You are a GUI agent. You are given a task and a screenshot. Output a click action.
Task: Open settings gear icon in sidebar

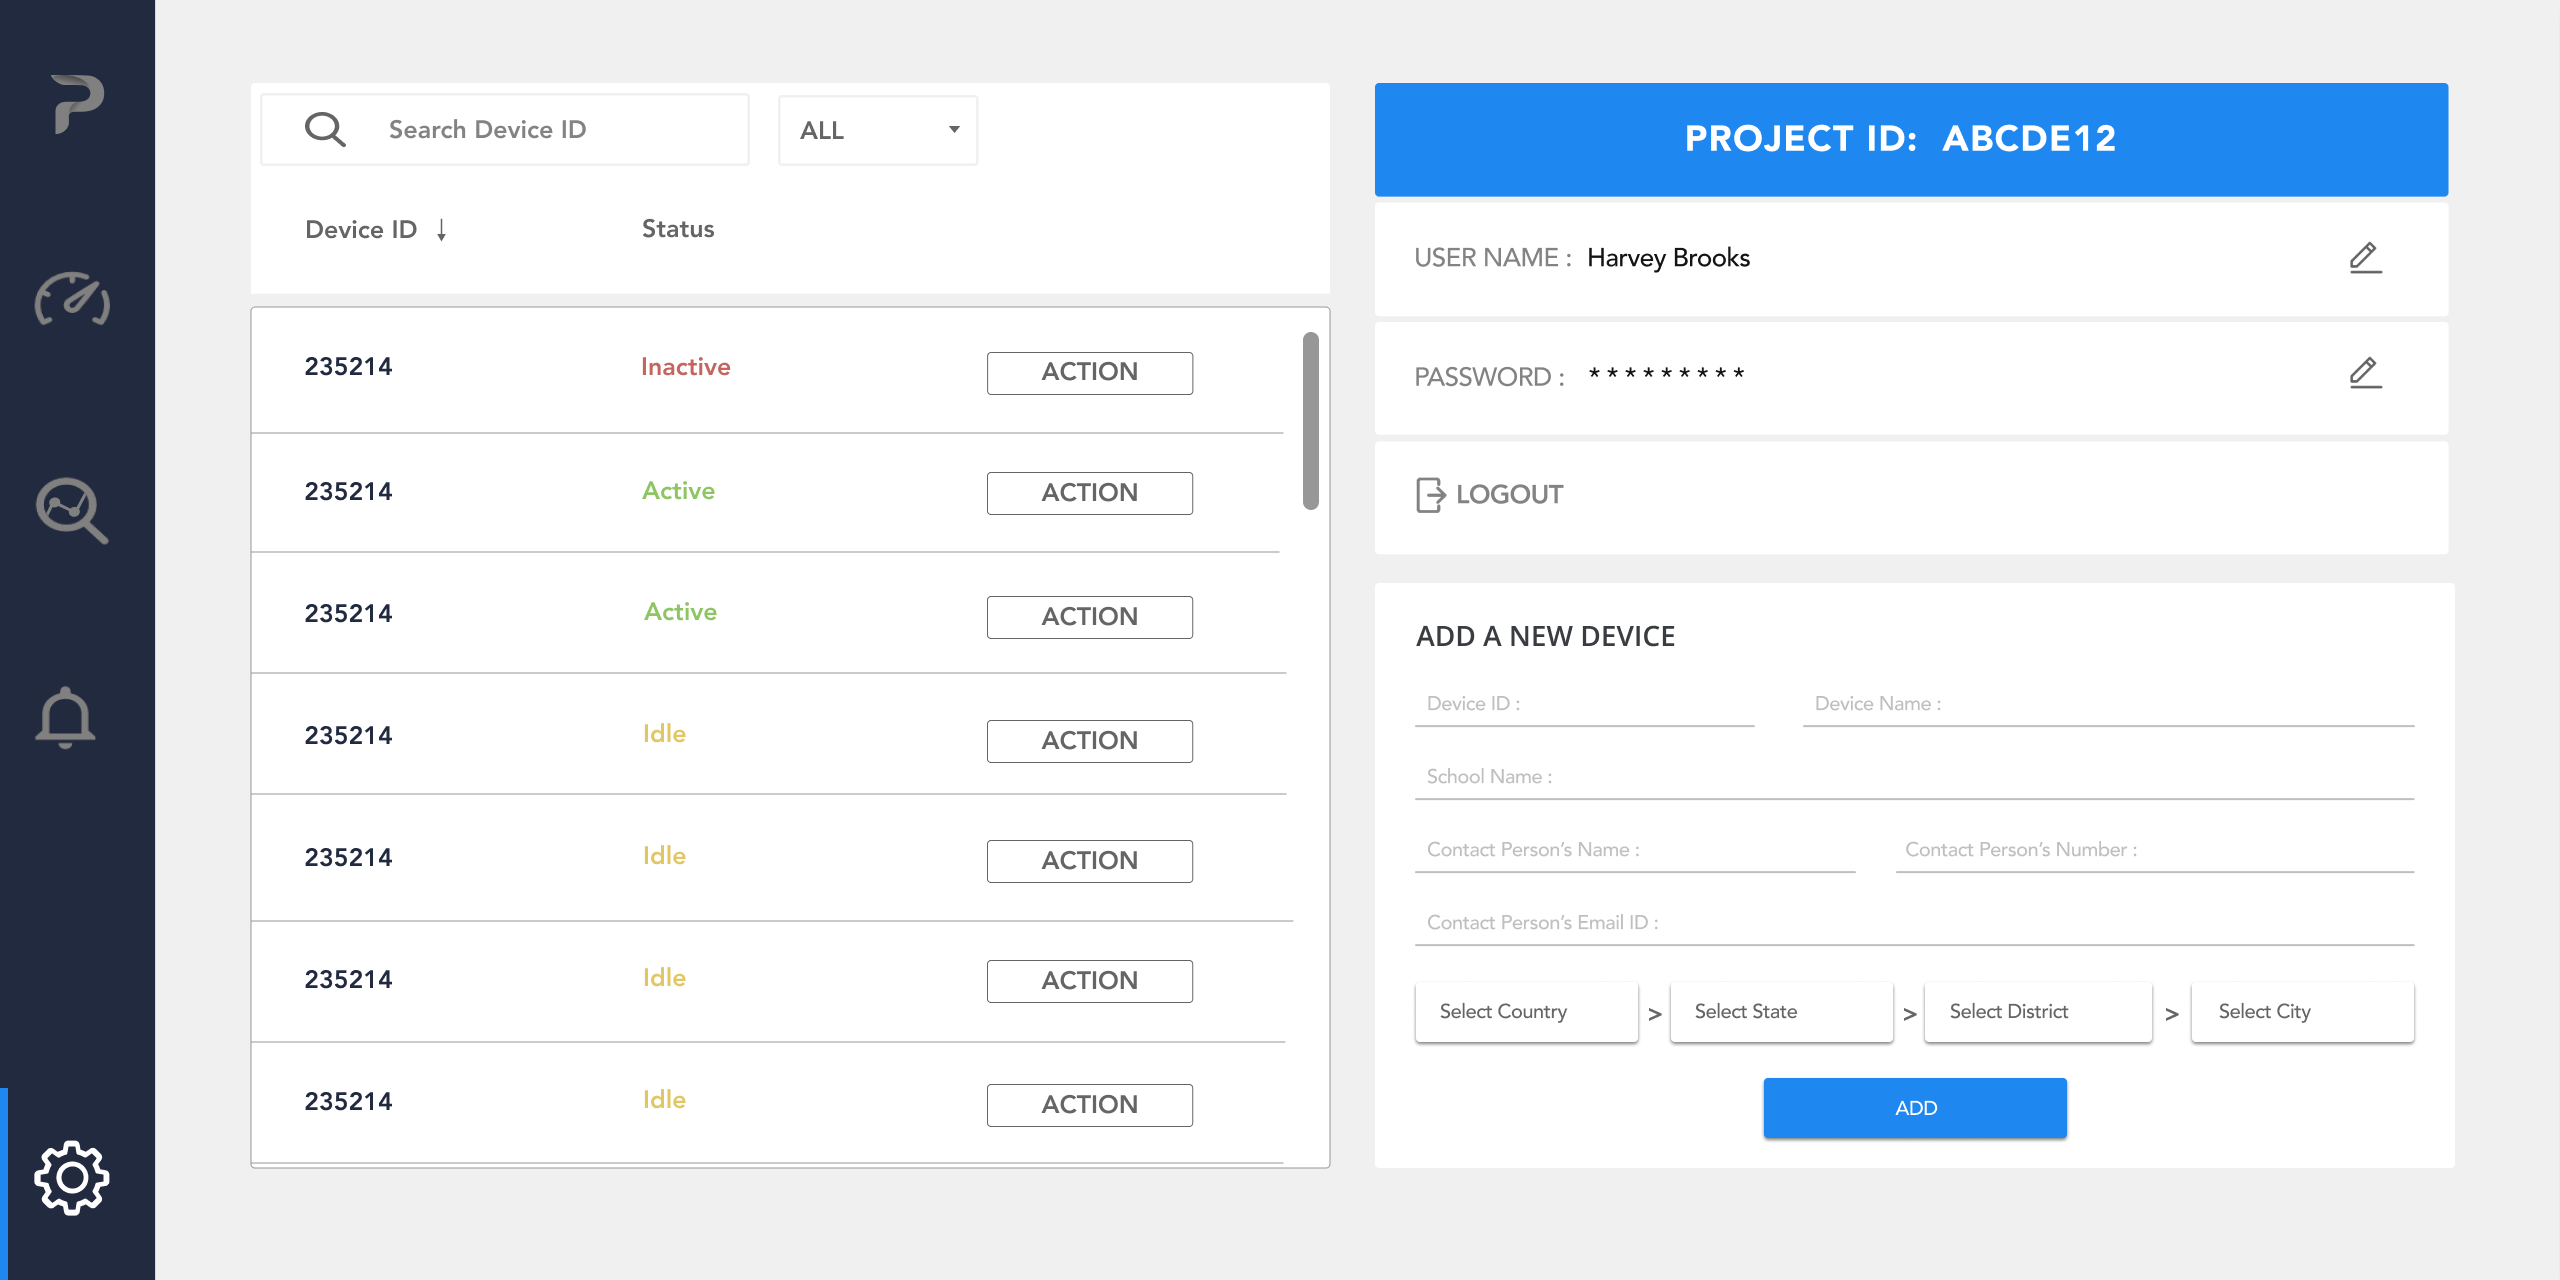72,1178
